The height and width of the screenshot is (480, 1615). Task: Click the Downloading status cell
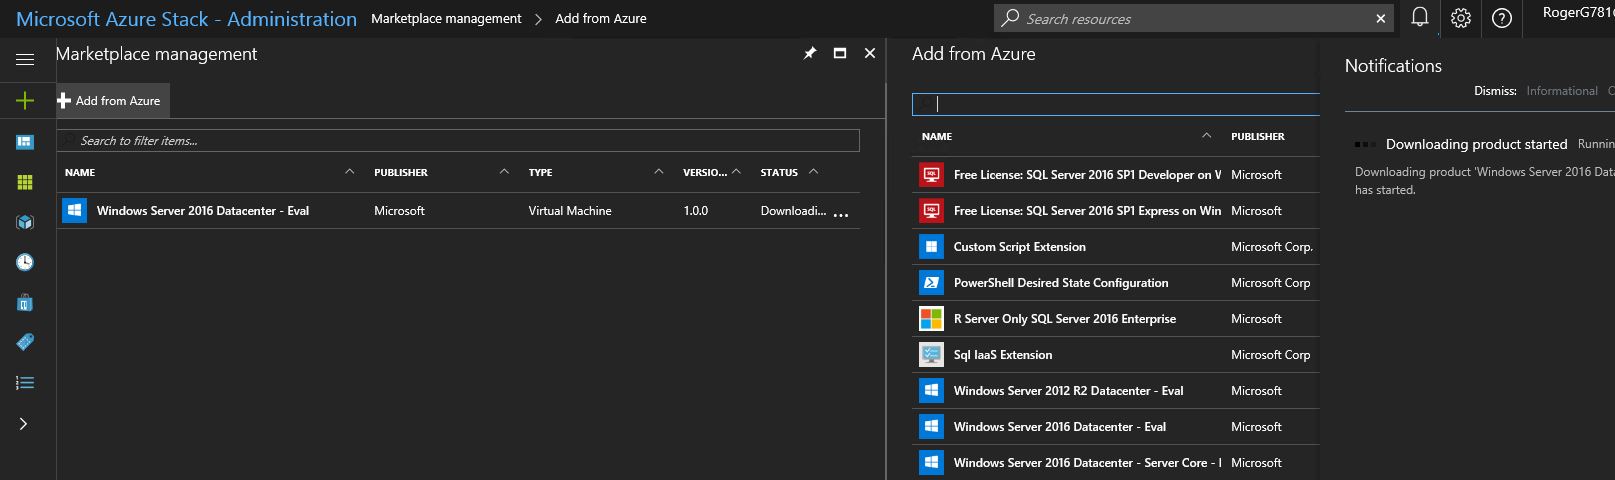click(x=793, y=211)
